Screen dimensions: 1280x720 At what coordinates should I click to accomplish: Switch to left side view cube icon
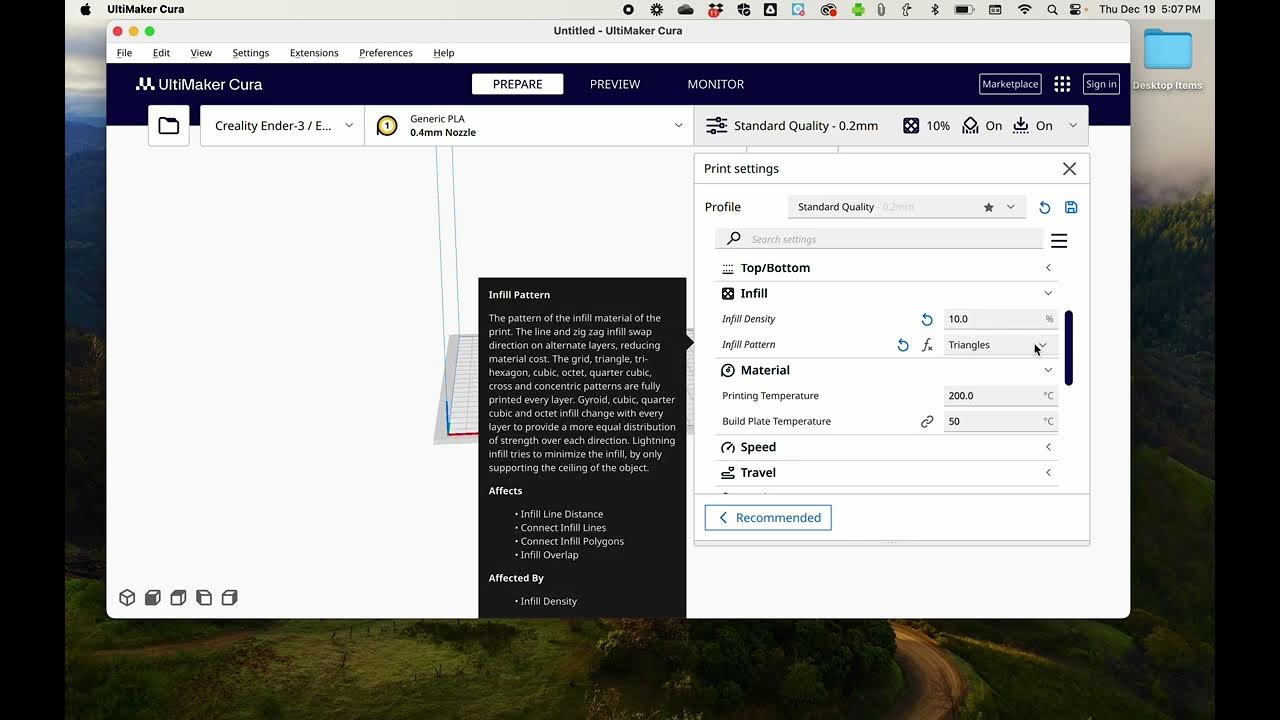pyautogui.click(x=204, y=598)
